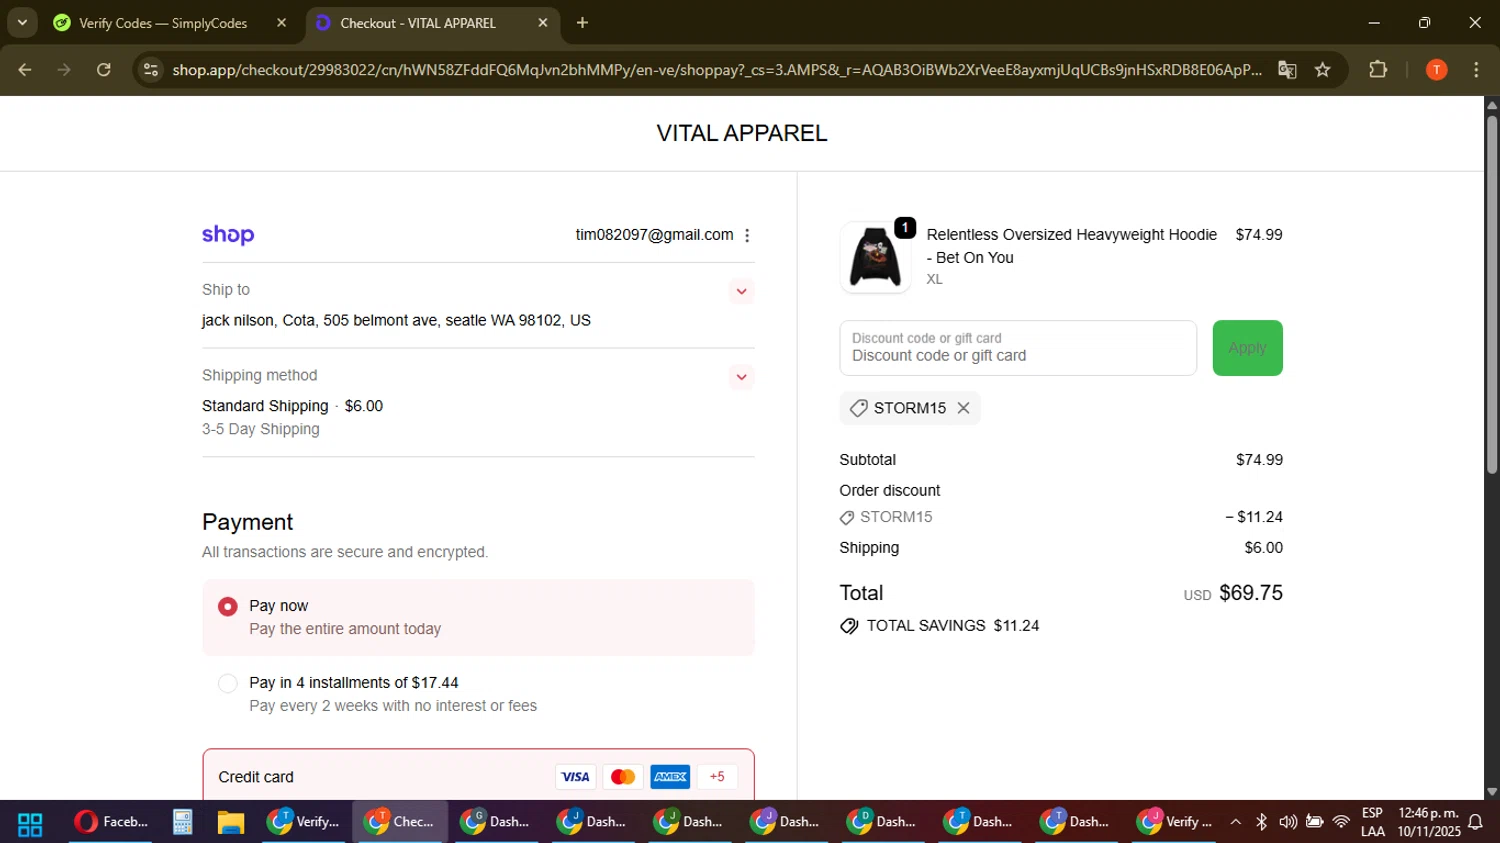
Task: Show hidden system tray icons
Action: coord(1236,822)
